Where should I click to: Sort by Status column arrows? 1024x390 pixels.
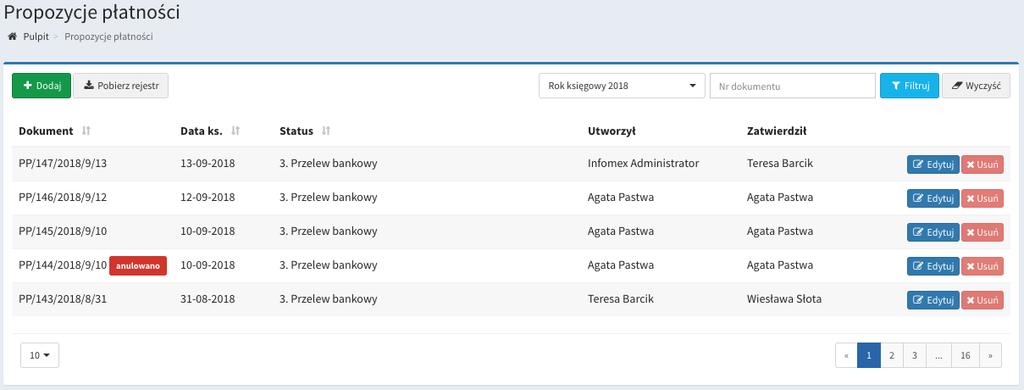pos(326,131)
